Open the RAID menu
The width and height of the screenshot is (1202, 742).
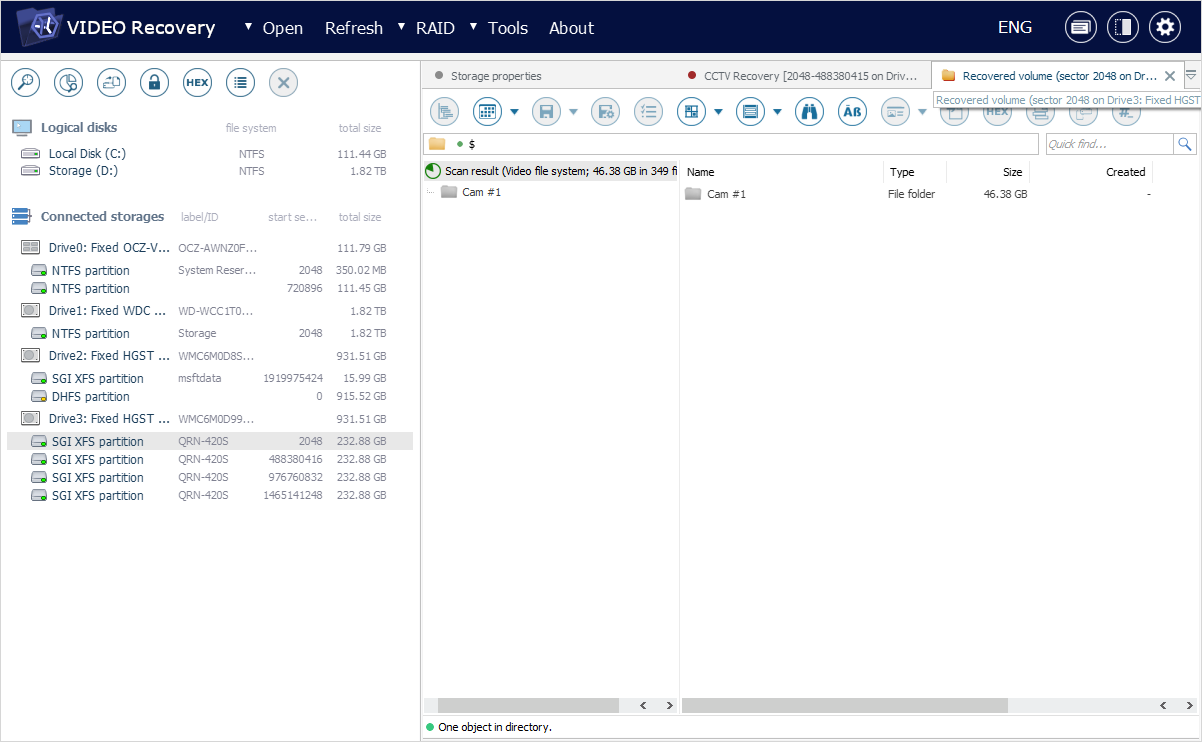pyautogui.click(x=435, y=28)
